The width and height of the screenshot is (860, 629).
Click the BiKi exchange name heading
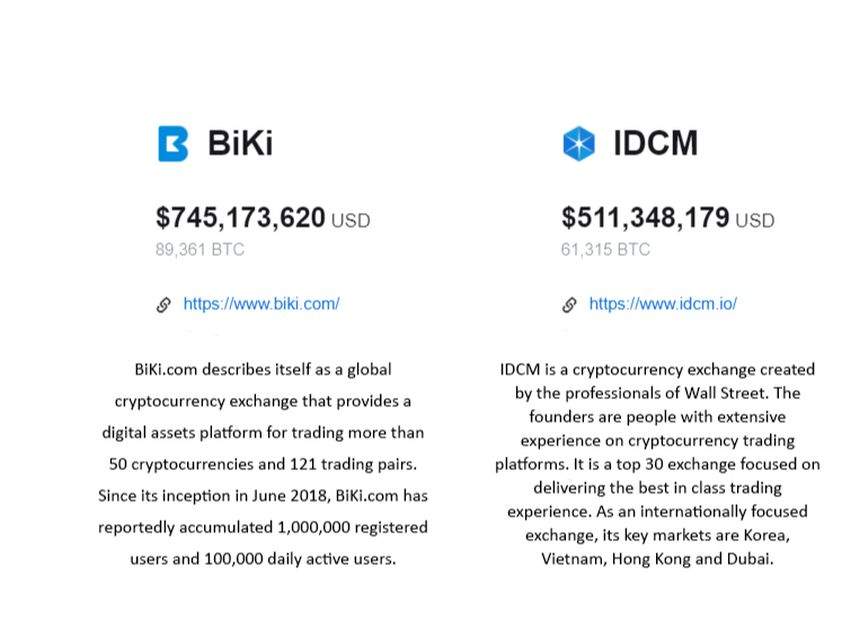pos(240,143)
